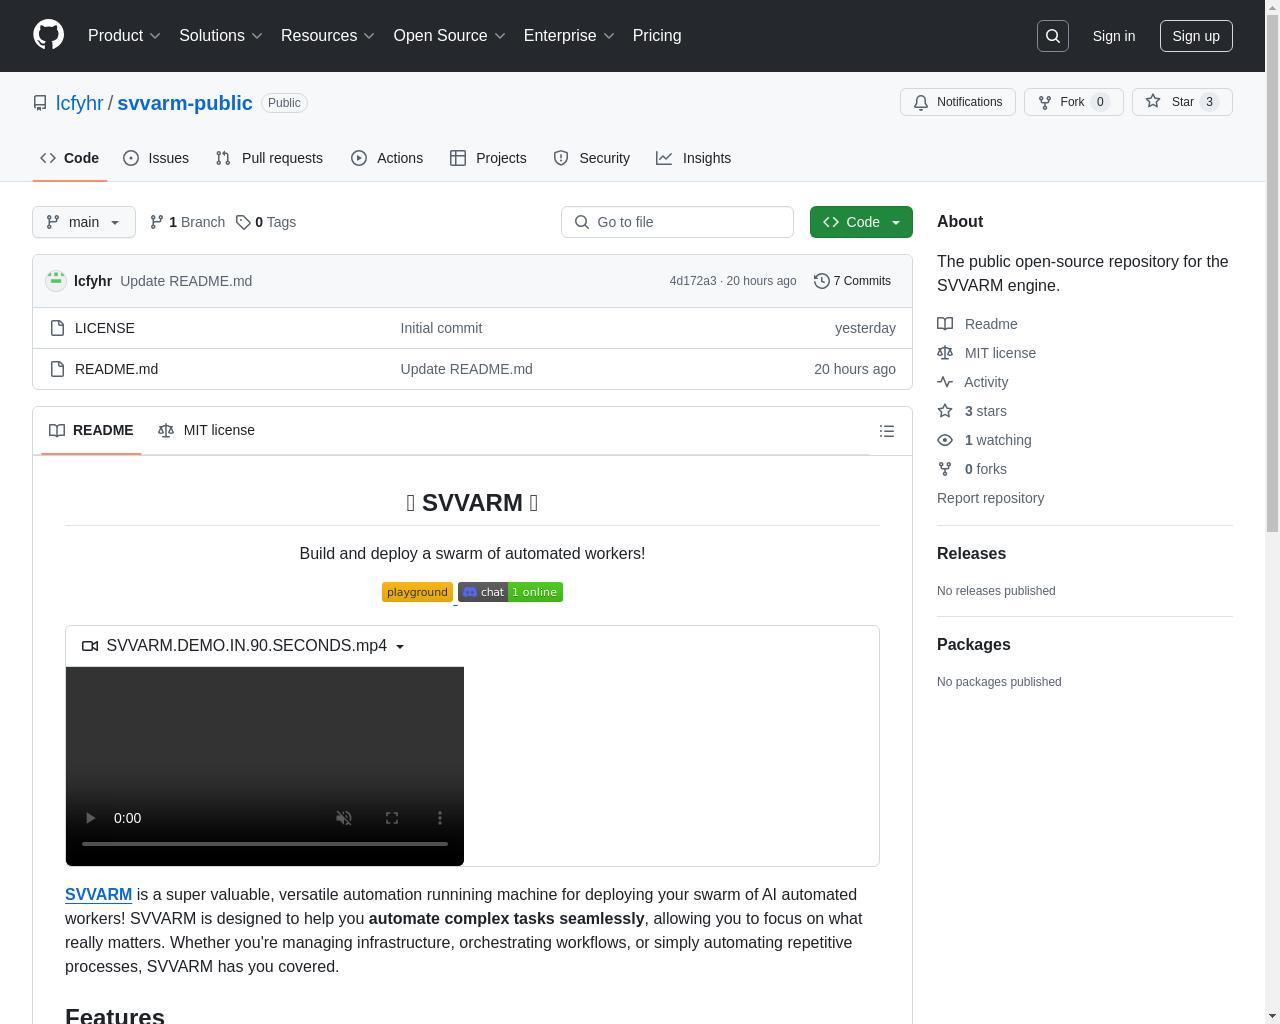Switch to the Actions tab
Viewport: 1280px width, 1024px height.
(387, 158)
